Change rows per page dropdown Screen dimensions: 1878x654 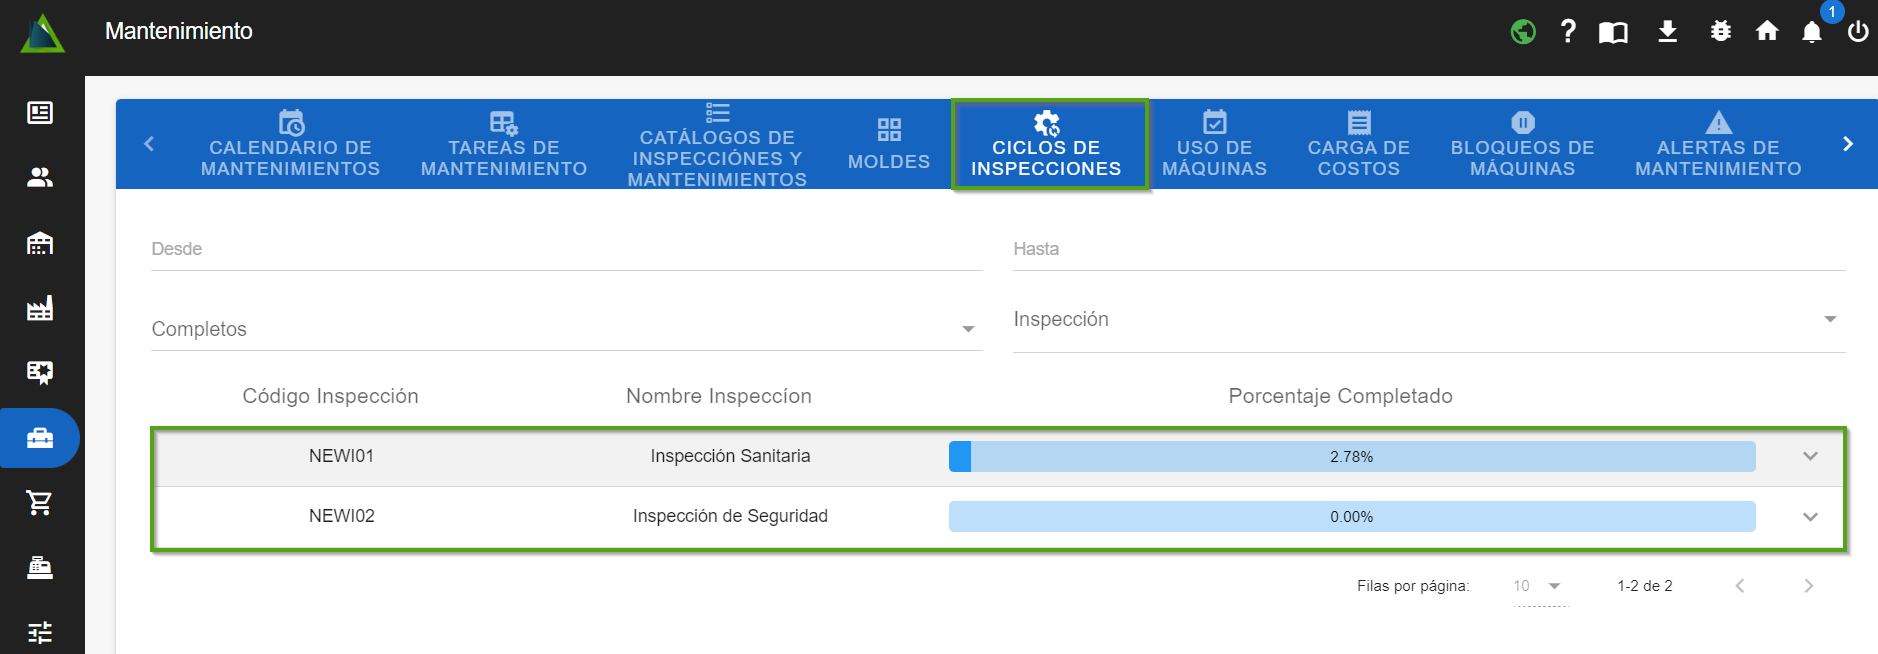pyautogui.click(x=1539, y=586)
